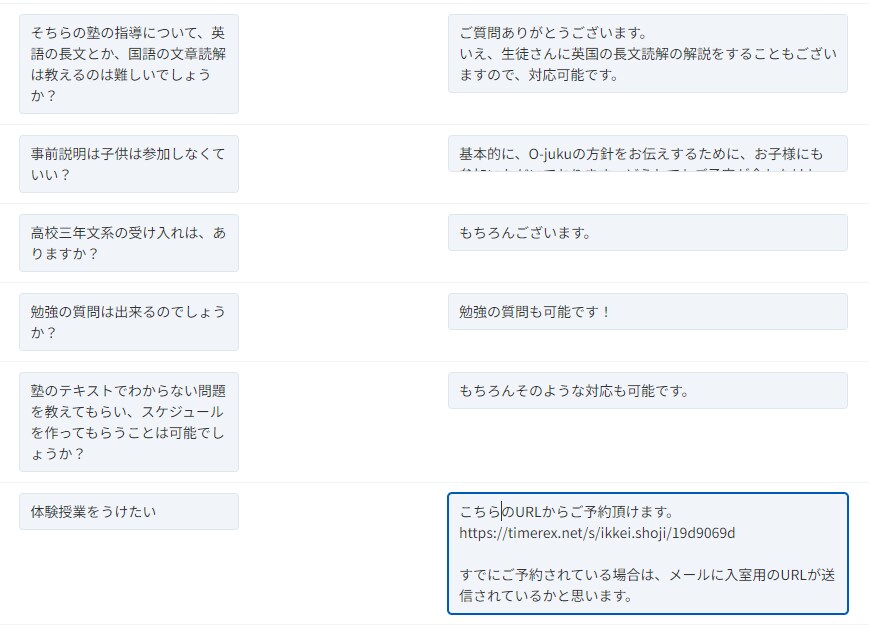
Task: Edit the answer もちろんそのような対応も可能です。
Action: click(647, 391)
